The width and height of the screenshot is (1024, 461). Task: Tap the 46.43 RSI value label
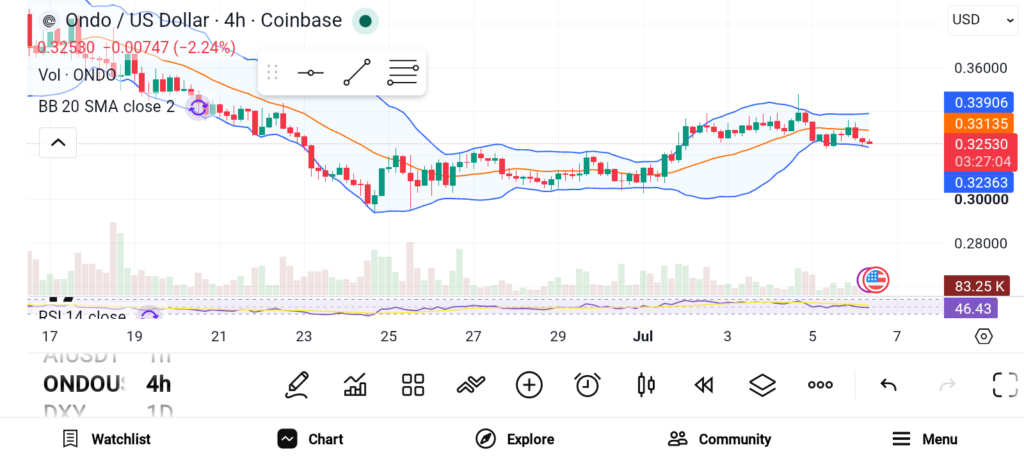(971, 308)
